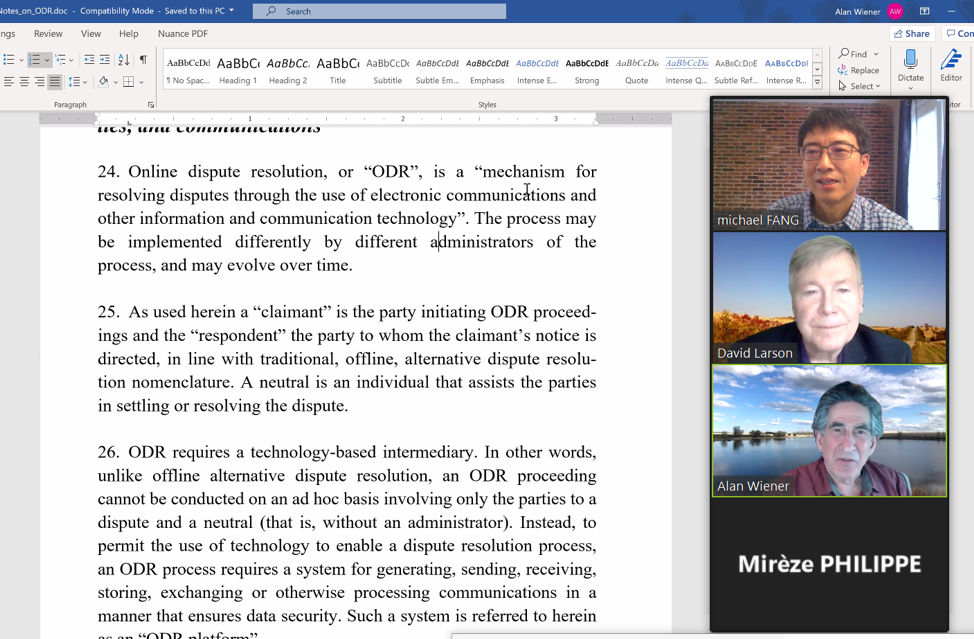Toggle numbered list formatting
The width and height of the screenshot is (974, 639).
35,60
